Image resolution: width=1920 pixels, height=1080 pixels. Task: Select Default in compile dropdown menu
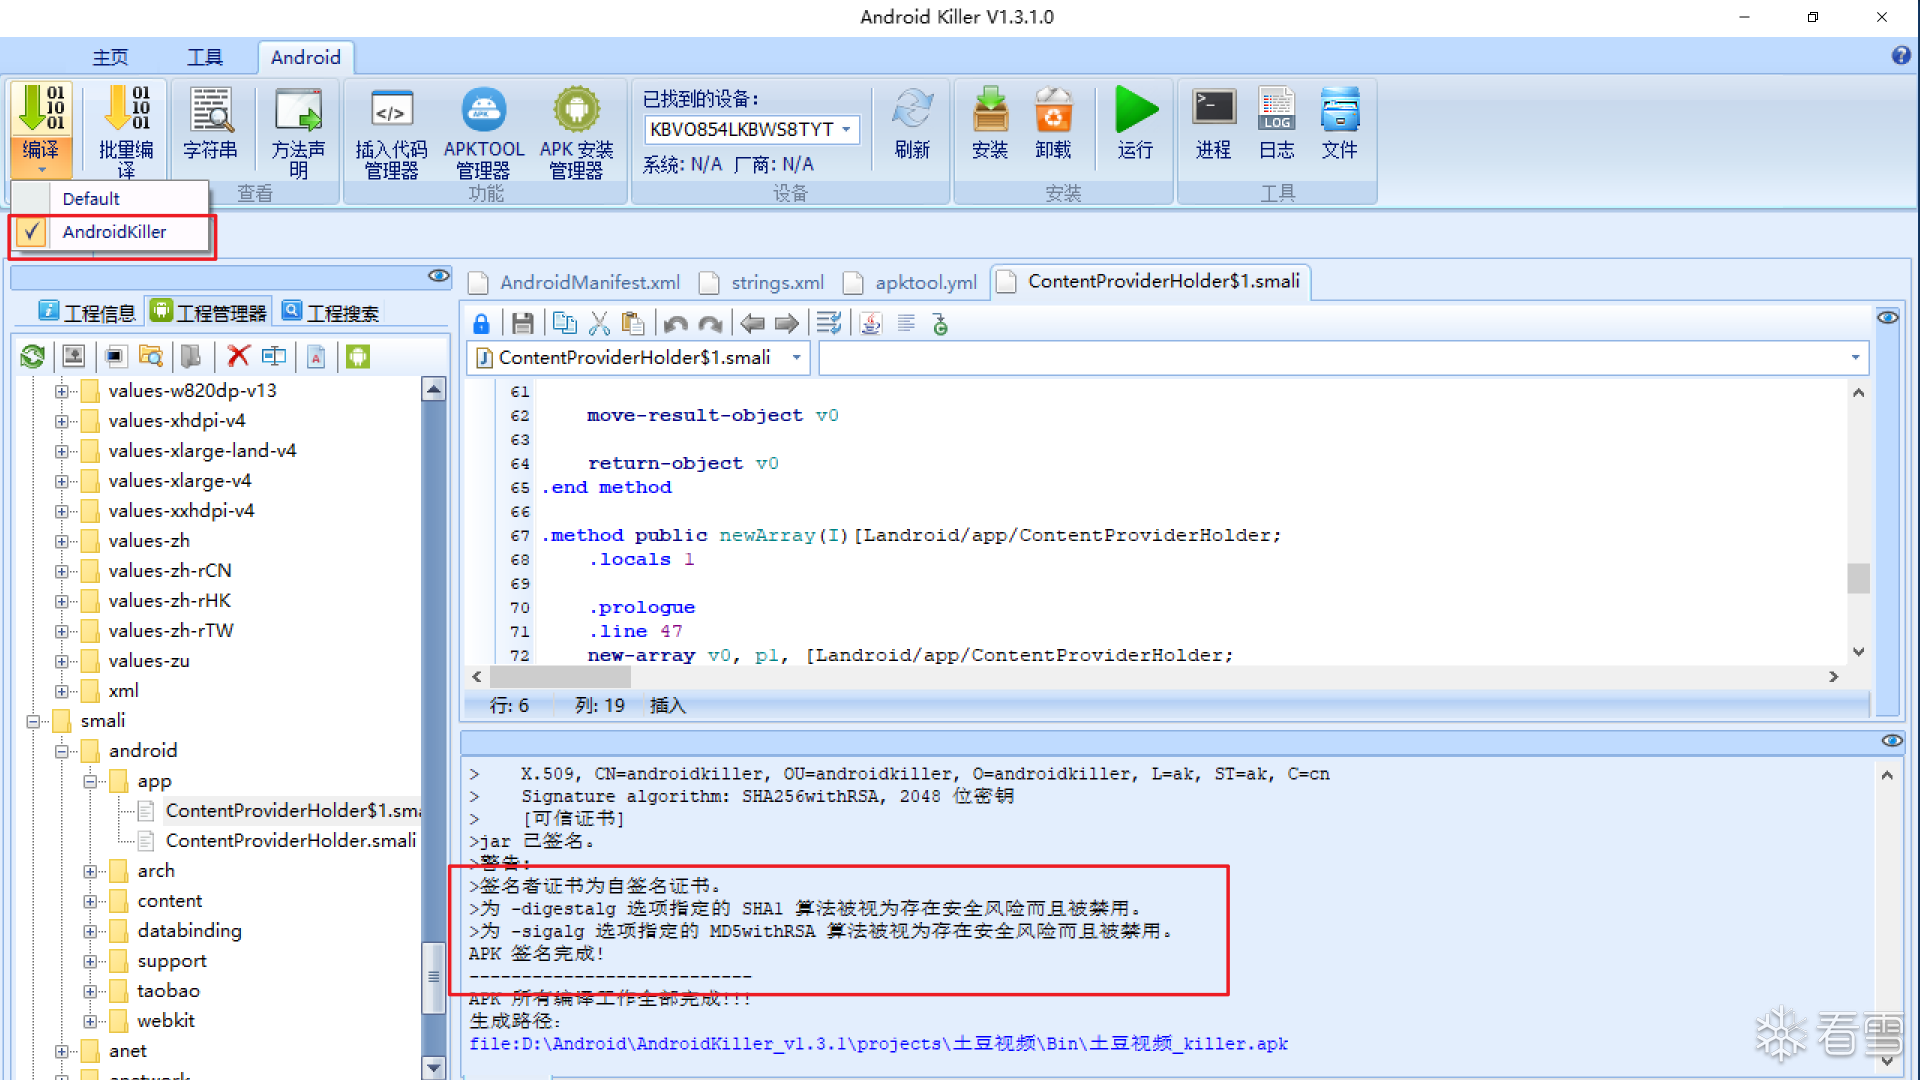click(91, 199)
